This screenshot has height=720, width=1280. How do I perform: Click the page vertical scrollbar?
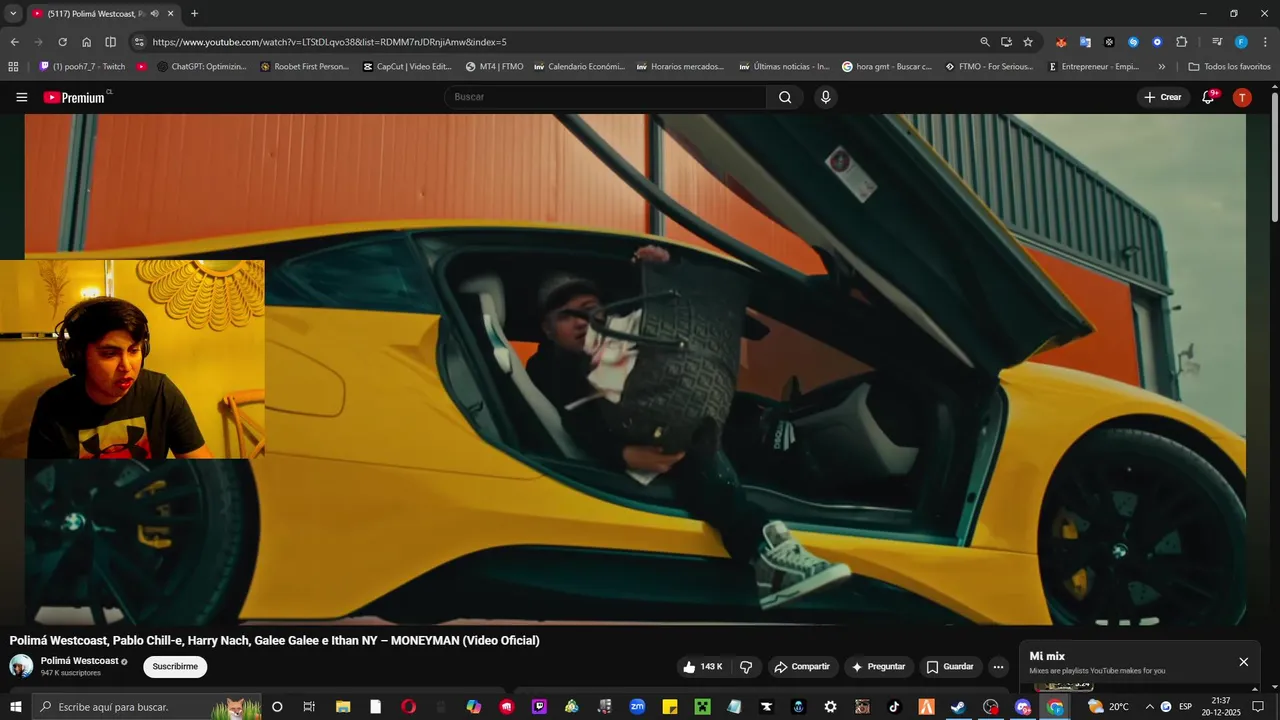coord(1274,158)
